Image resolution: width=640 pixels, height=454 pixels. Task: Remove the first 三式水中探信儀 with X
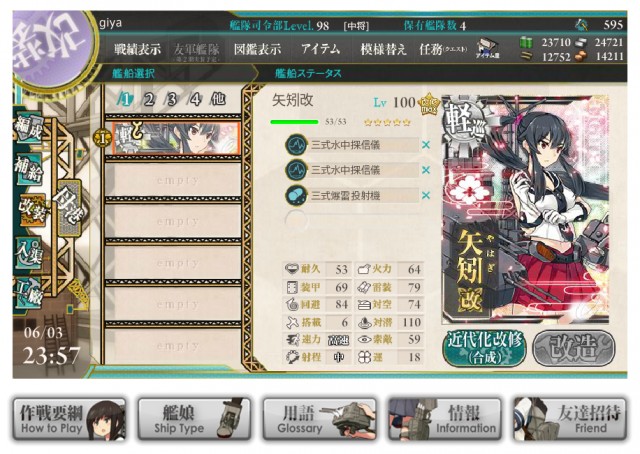[x=426, y=145]
